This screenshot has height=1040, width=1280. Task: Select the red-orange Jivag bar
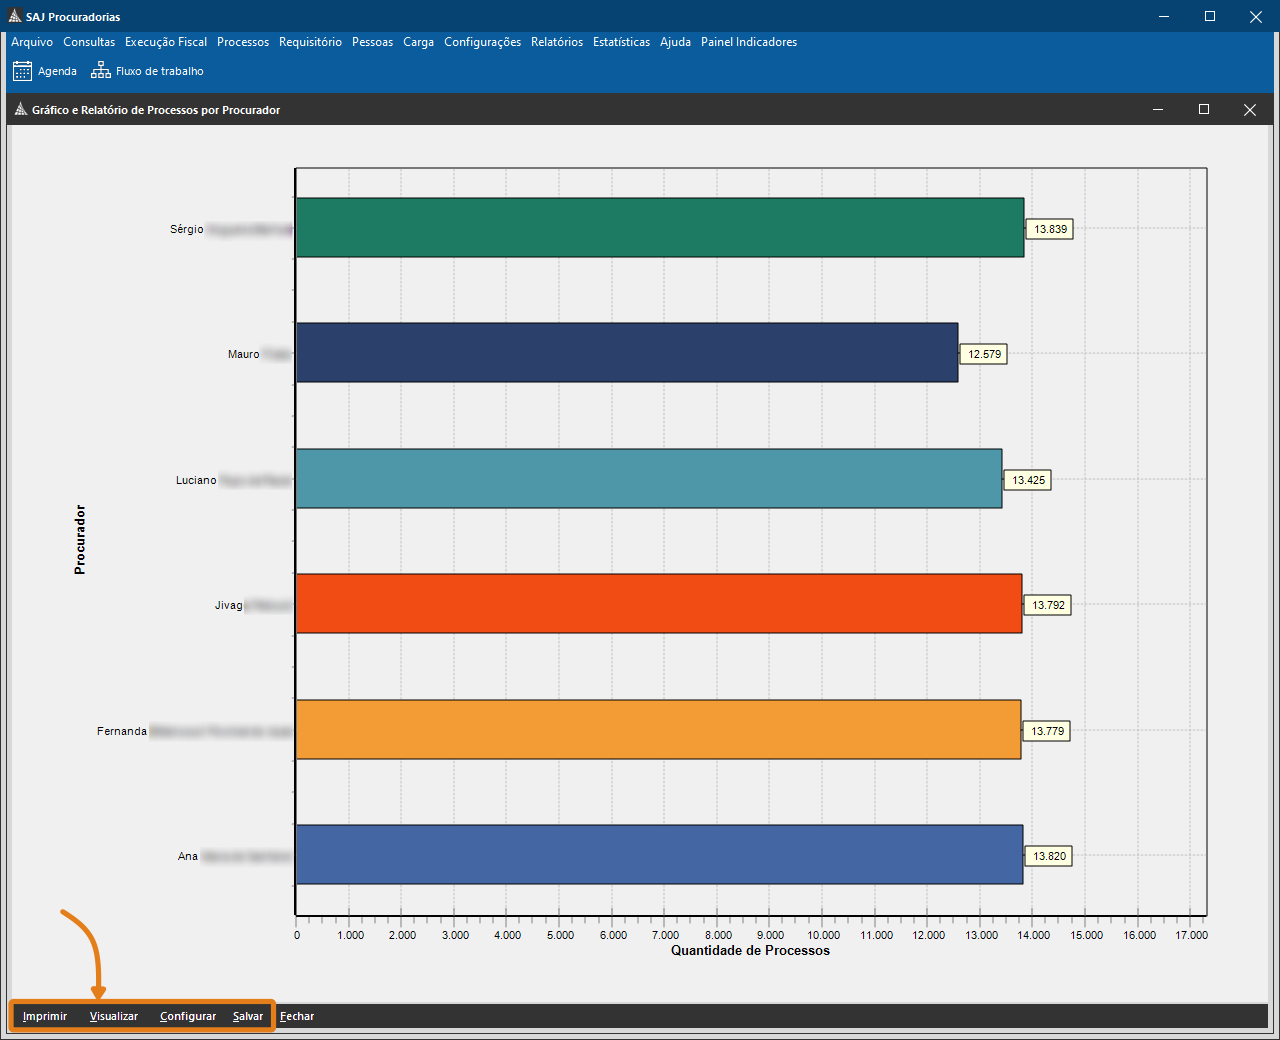(659, 603)
